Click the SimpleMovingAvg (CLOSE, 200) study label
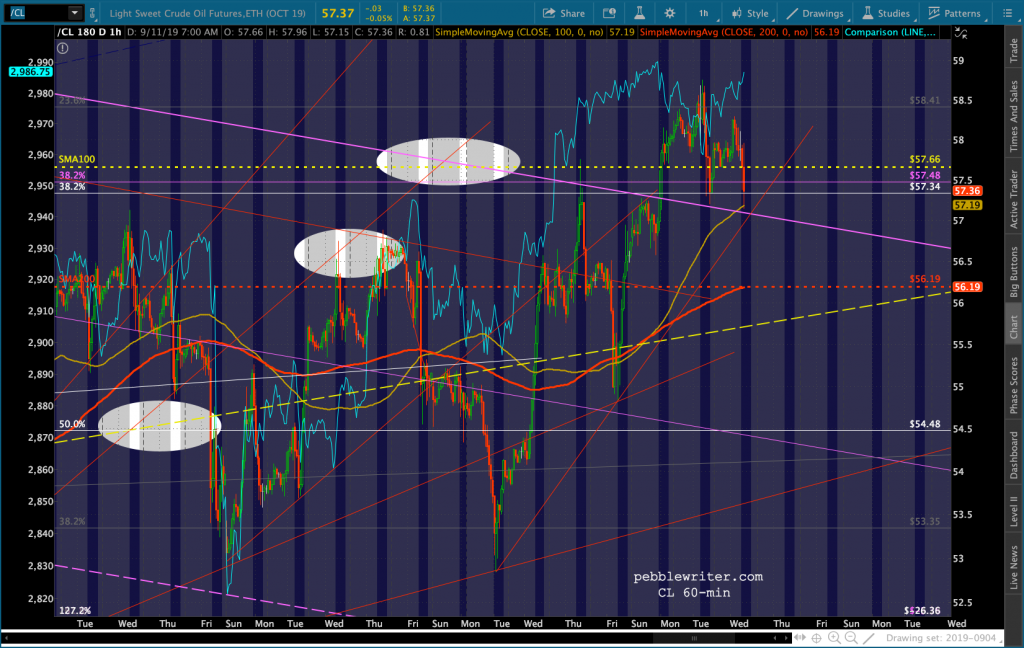This screenshot has height=648, width=1024. pos(724,32)
